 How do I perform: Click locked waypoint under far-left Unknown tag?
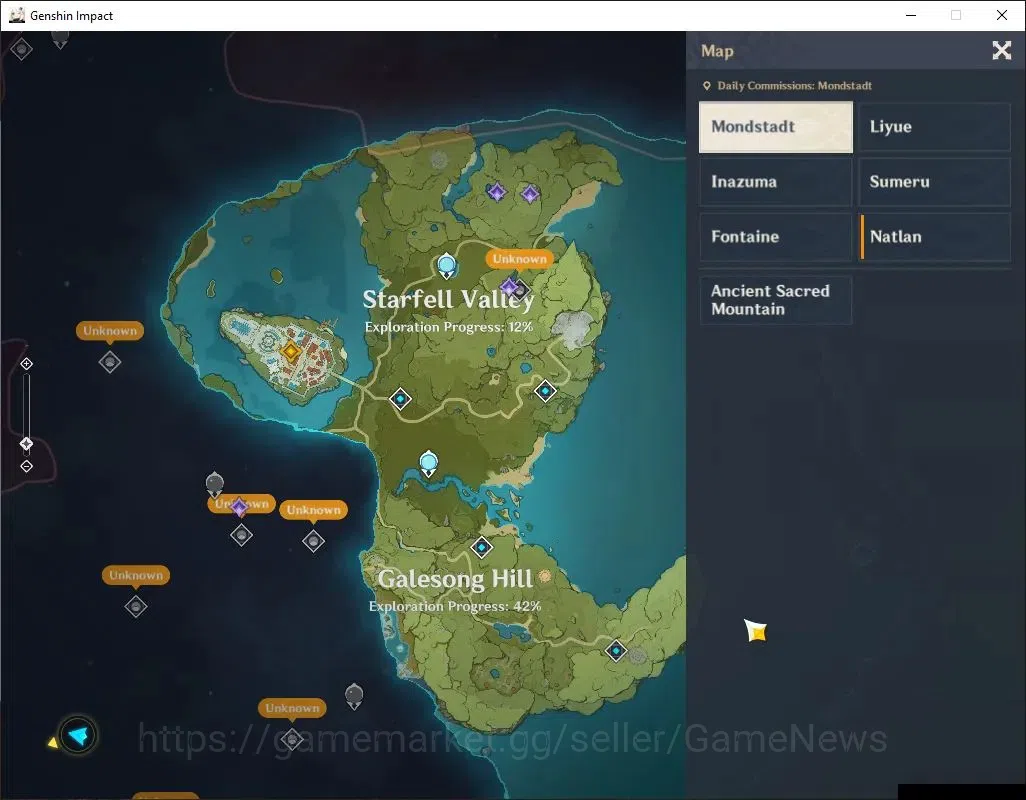110,362
